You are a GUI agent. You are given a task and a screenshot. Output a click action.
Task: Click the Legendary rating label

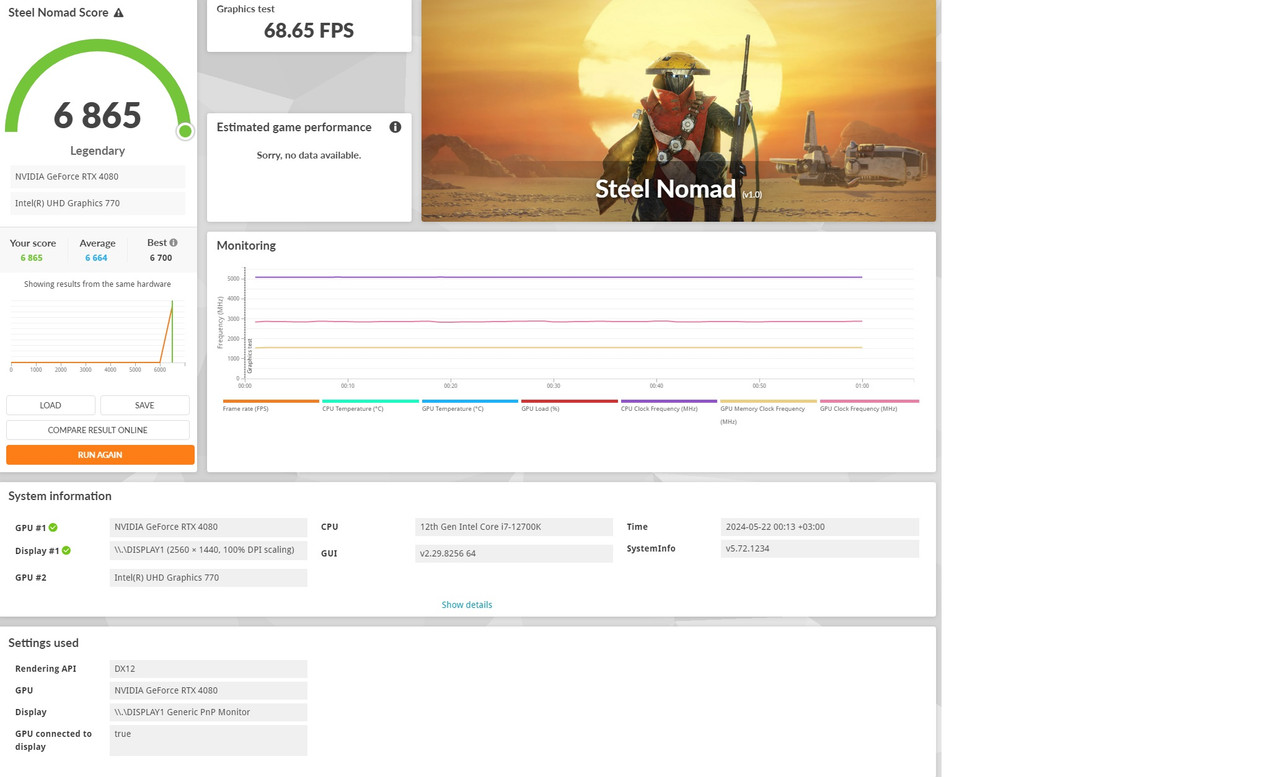(x=97, y=151)
